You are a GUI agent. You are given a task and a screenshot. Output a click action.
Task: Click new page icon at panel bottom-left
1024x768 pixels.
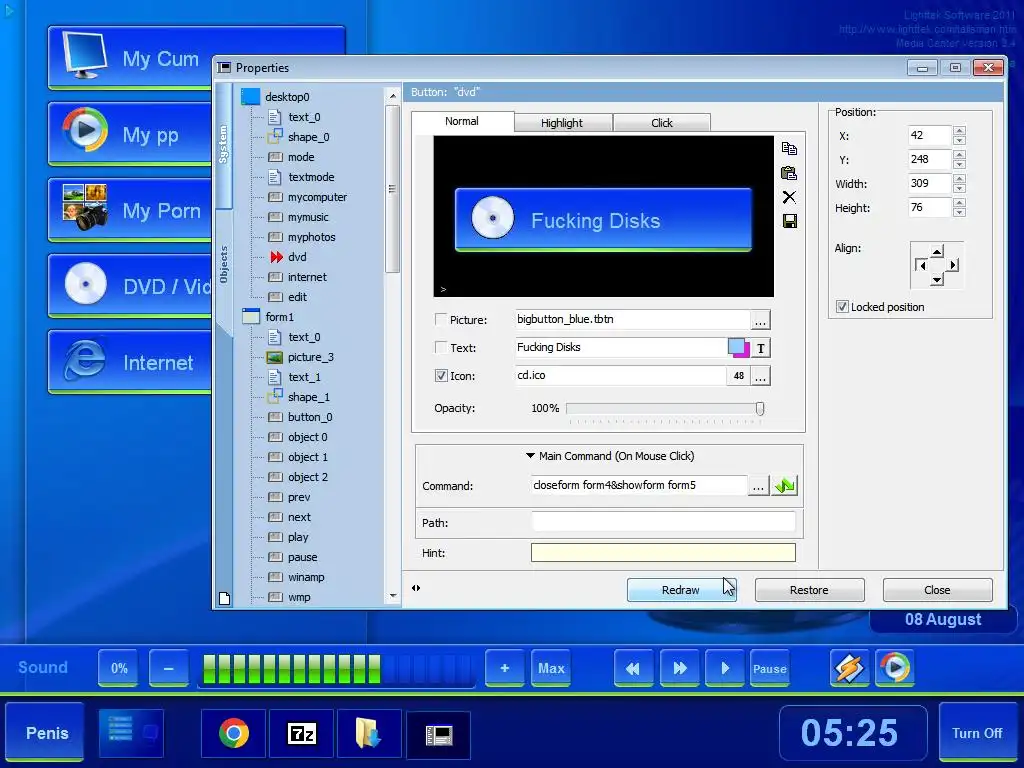(225, 598)
